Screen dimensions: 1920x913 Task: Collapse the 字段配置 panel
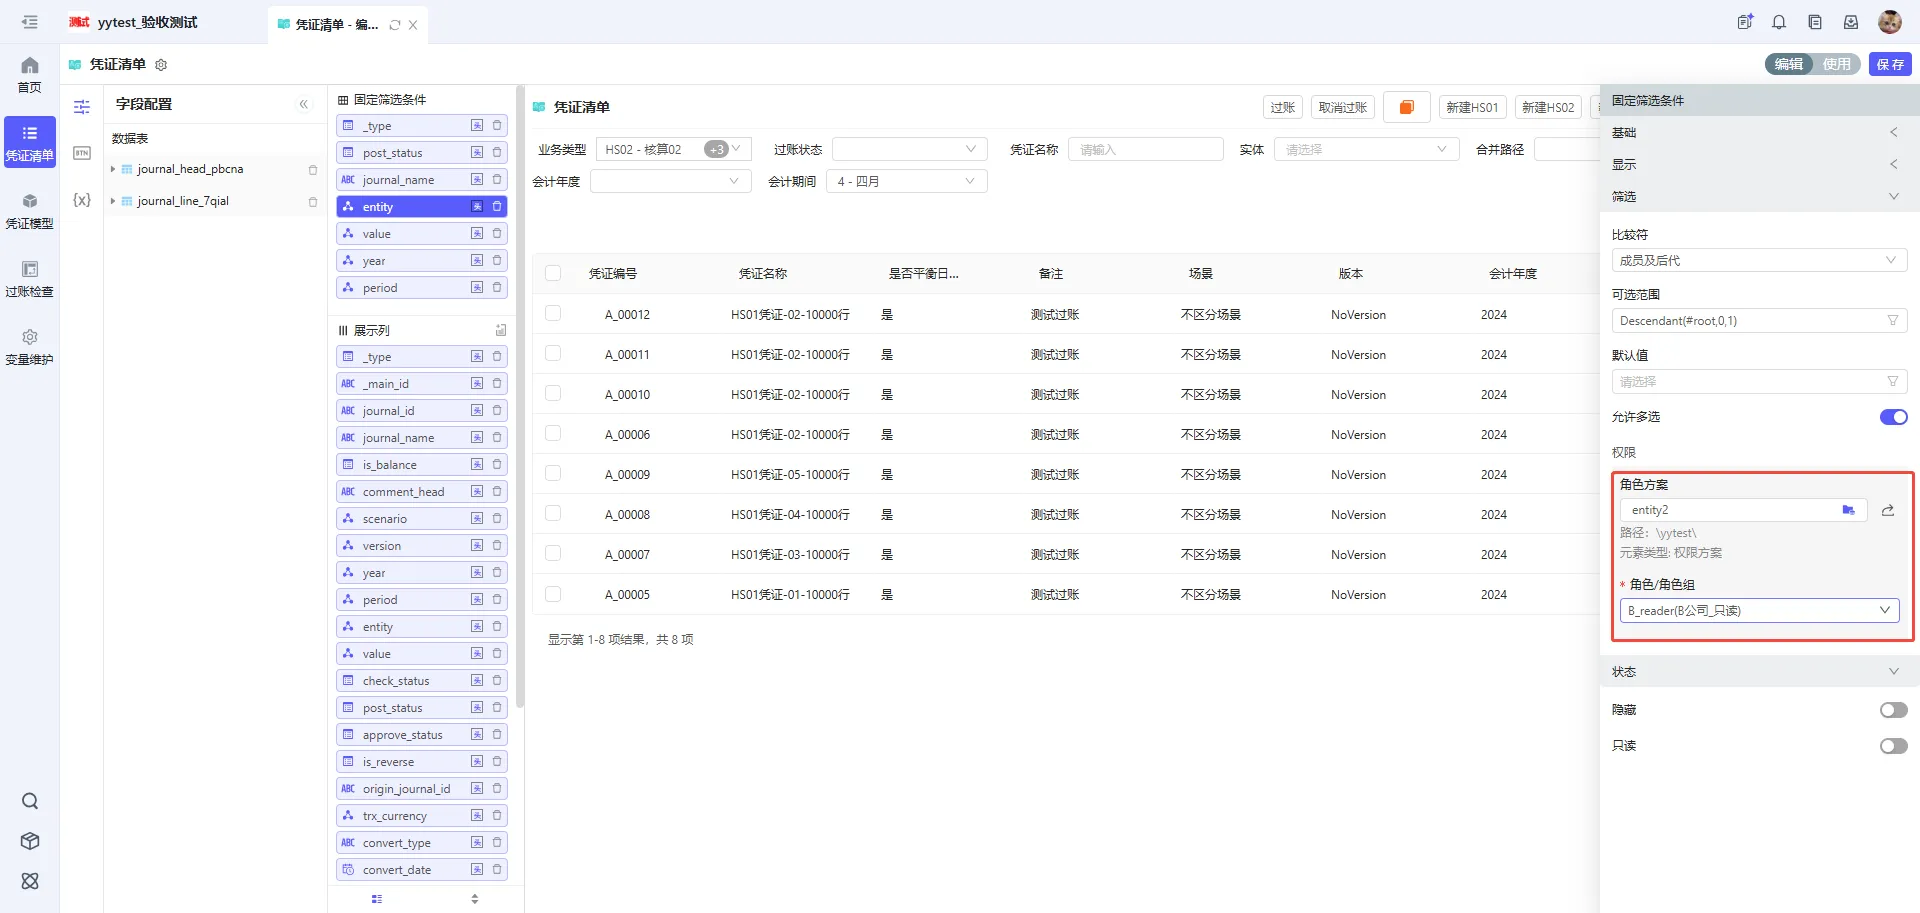click(304, 104)
